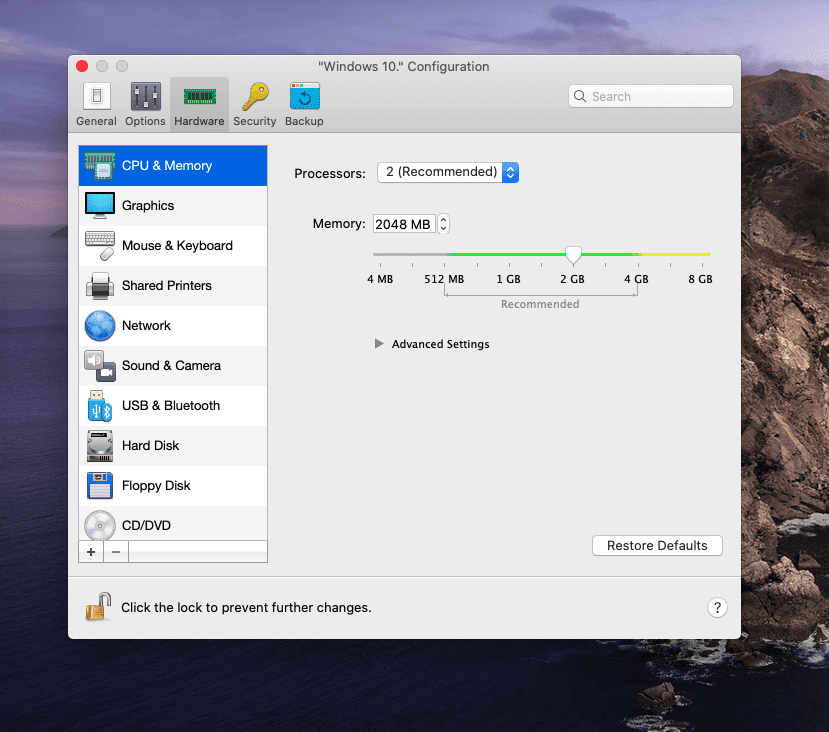This screenshot has height=732, width=829.
Task: Open the Processors dropdown
Action: point(447,172)
